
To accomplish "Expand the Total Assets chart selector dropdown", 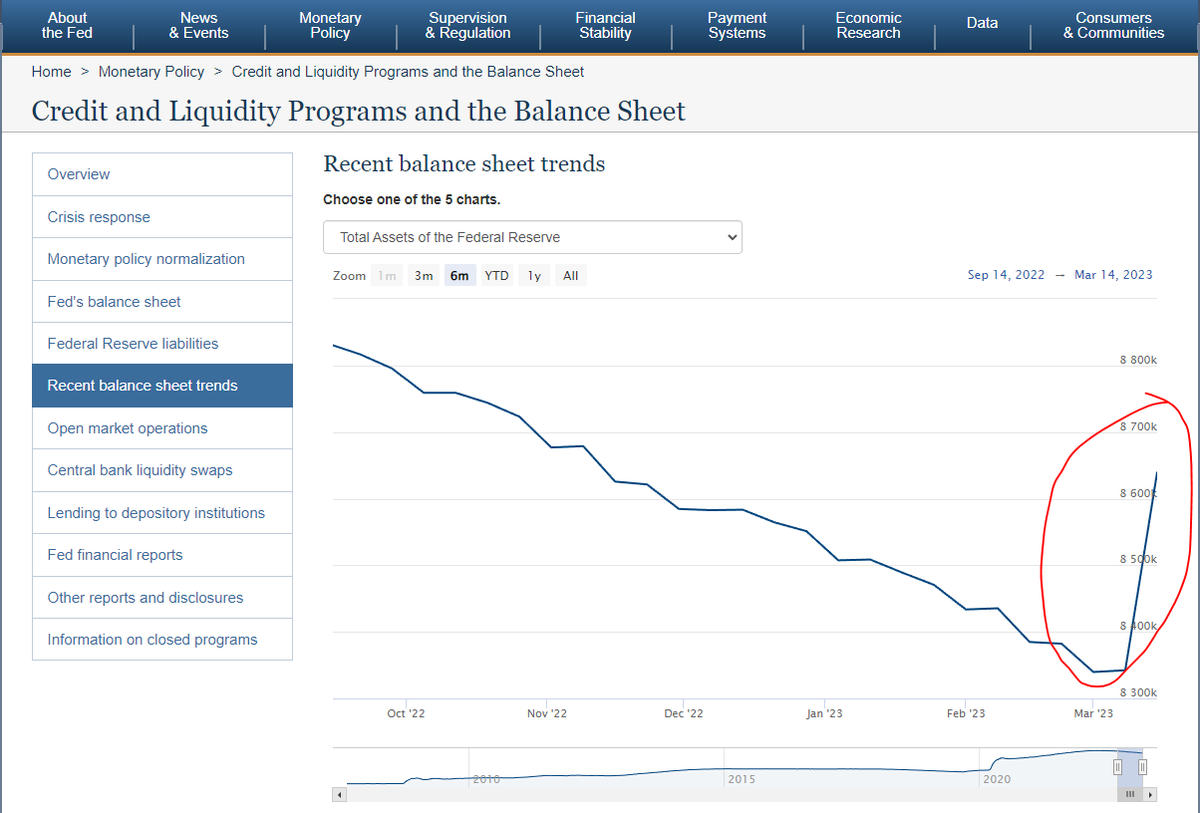I will click(533, 237).
